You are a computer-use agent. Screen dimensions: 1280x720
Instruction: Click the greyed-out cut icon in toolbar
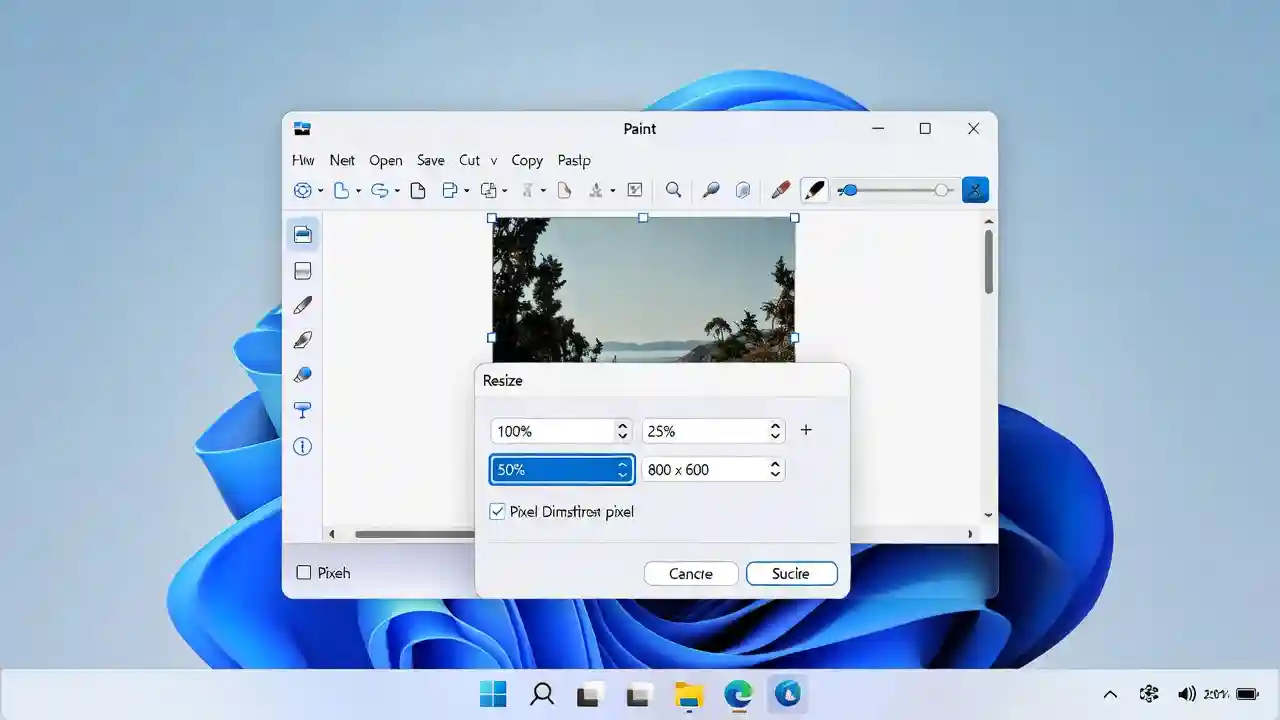pos(527,190)
